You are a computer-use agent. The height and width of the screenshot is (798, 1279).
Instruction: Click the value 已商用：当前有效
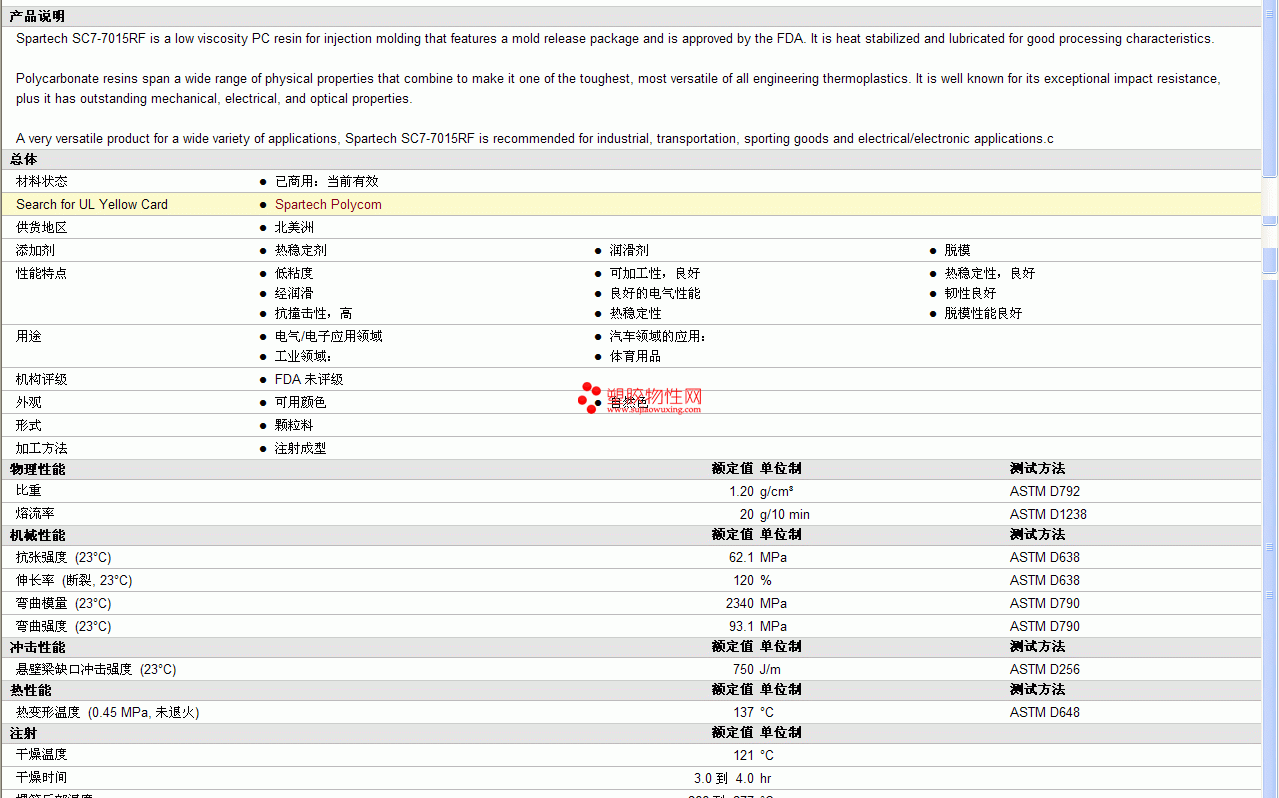tap(327, 181)
